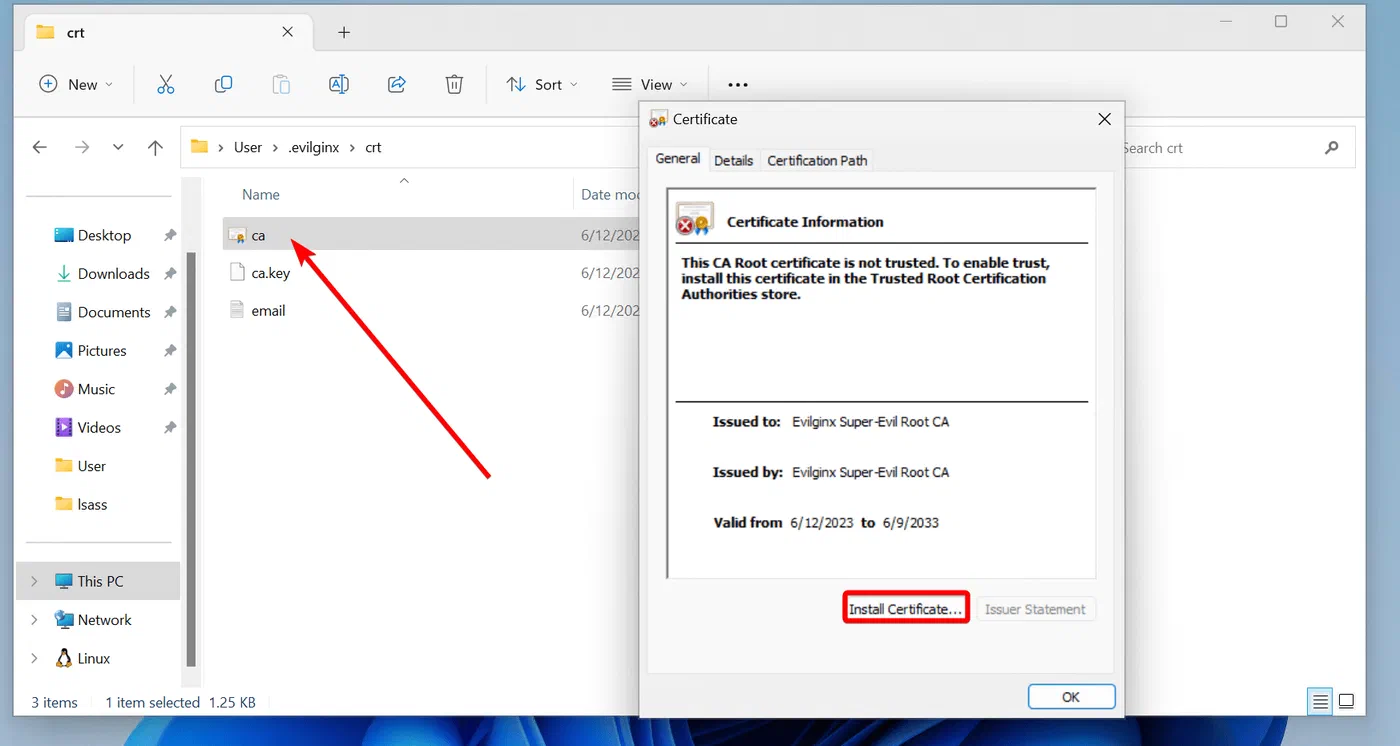This screenshot has width=1400, height=746.
Task: Close the crt tab
Action: tap(288, 32)
